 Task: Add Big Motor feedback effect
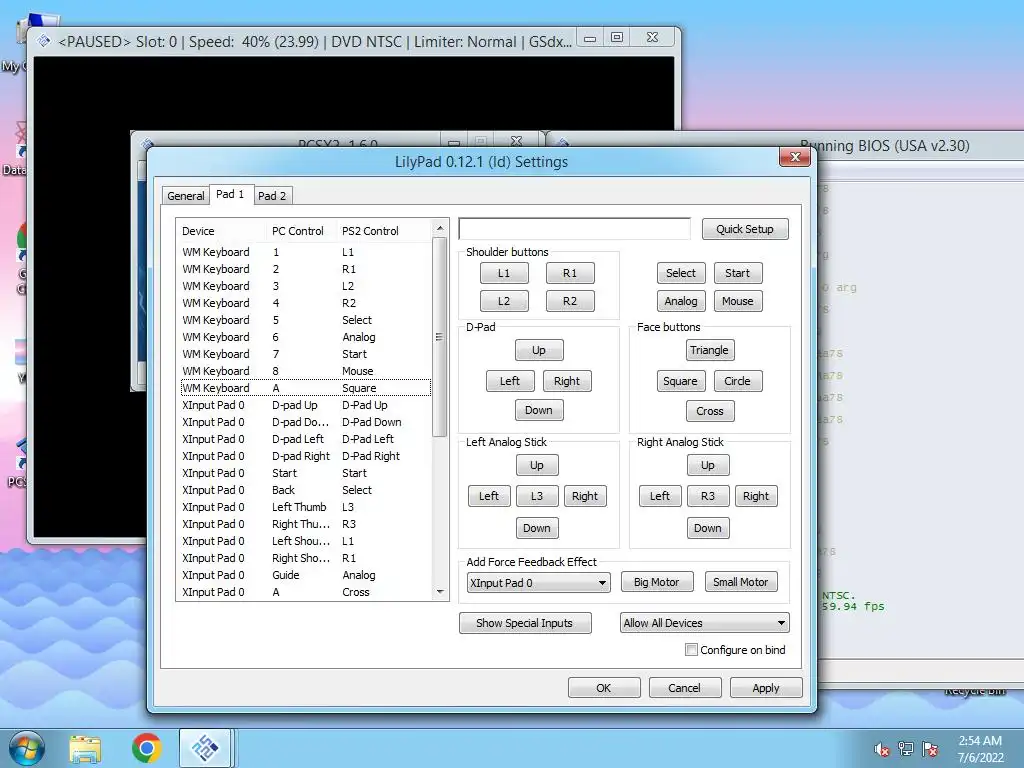click(657, 582)
